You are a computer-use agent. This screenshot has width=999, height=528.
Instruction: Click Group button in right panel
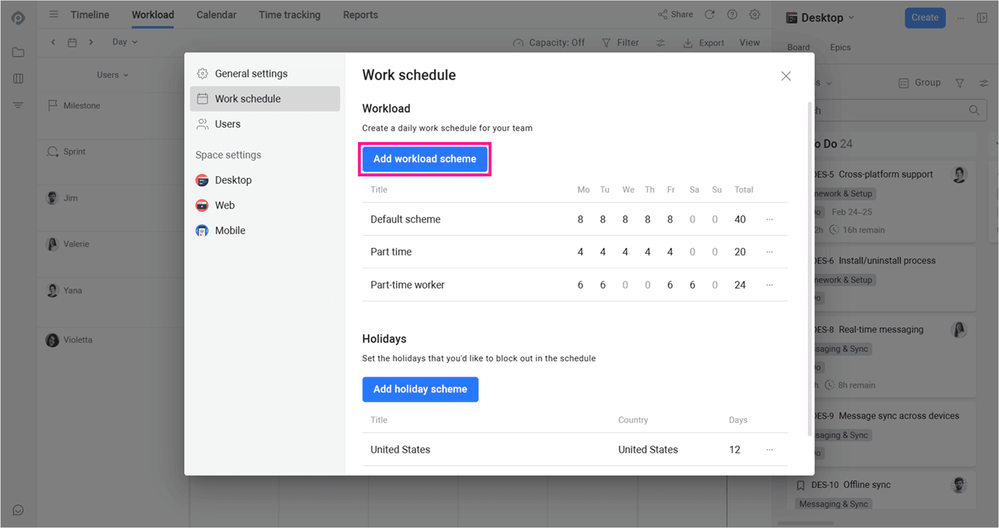(919, 83)
